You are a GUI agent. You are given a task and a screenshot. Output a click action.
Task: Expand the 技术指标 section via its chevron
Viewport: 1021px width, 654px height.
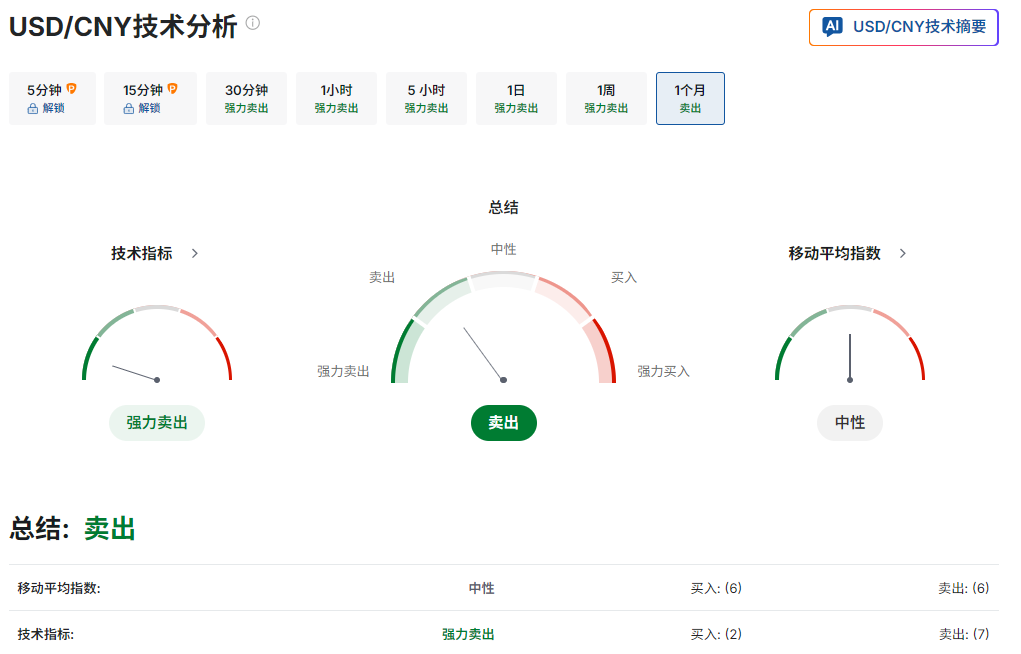pyautogui.click(x=195, y=254)
